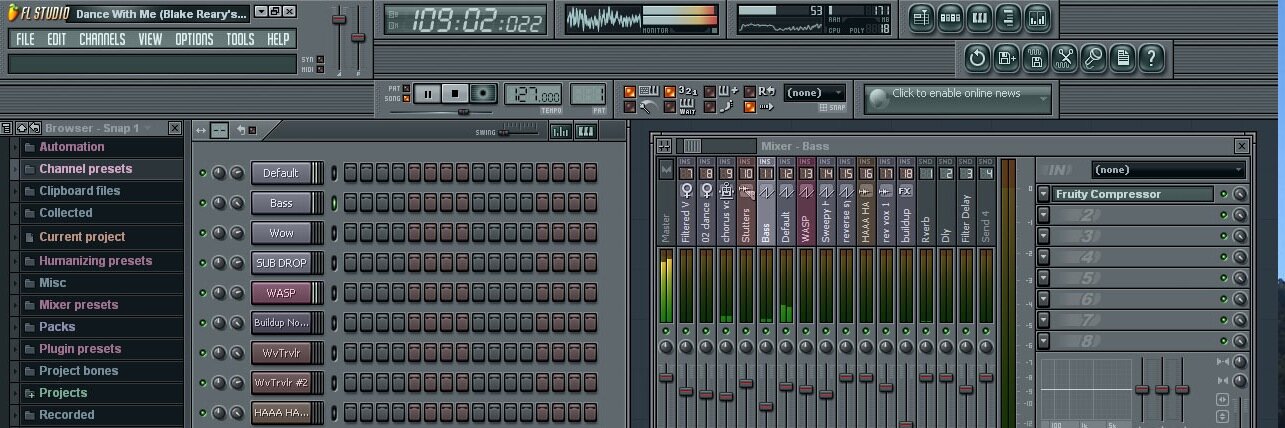This screenshot has height=428, width=1285.
Task: Open the TOOLS menu
Action: pyautogui.click(x=240, y=39)
